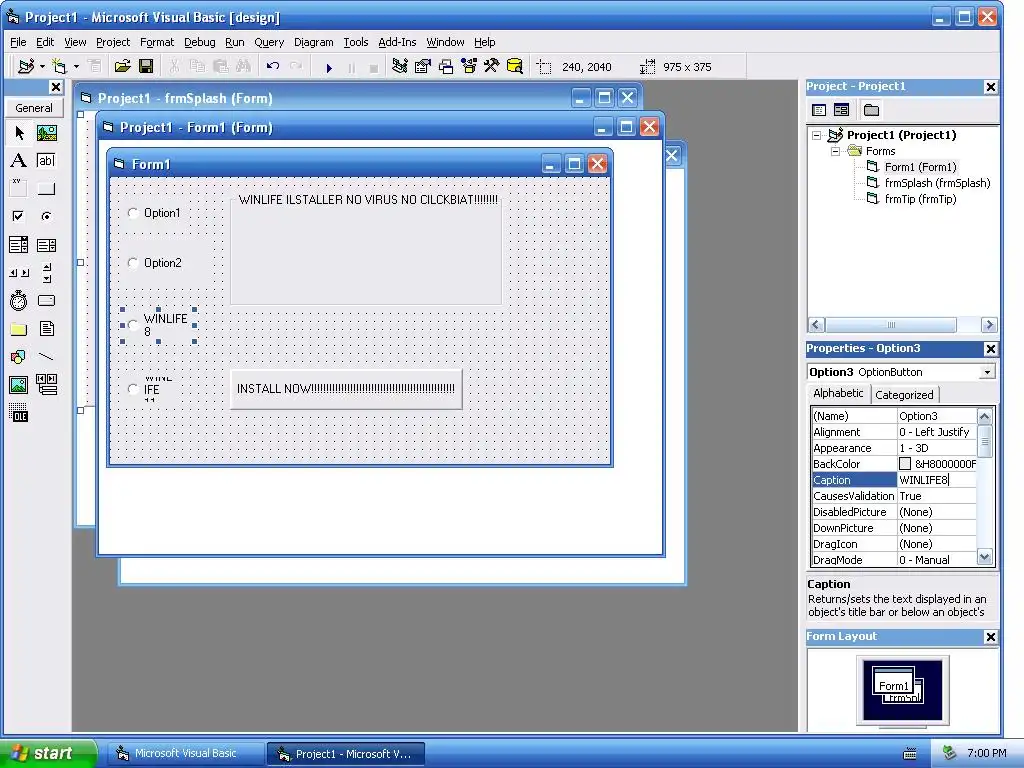
Task: Select the DriveListBox tool
Action: point(46,300)
